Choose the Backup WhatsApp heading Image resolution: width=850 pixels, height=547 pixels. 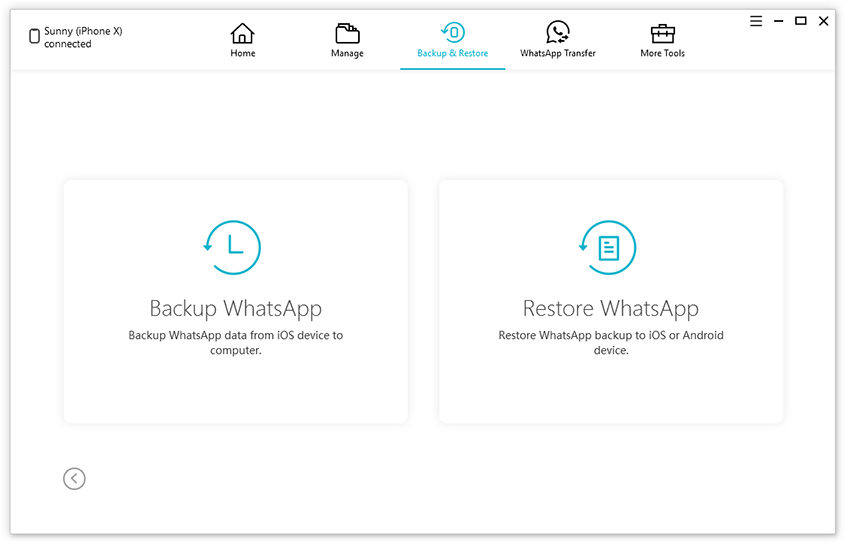pos(236,308)
